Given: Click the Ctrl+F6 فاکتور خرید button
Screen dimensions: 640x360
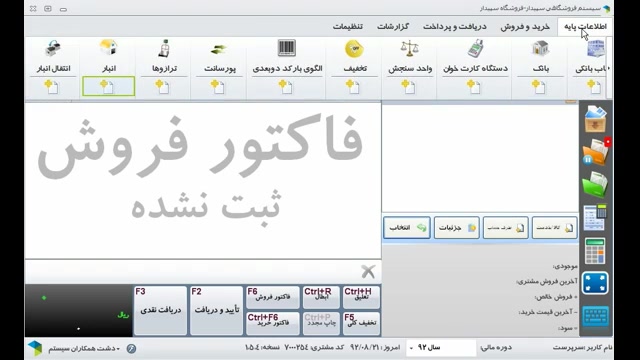Looking at the screenshot, I should point(273,323).
